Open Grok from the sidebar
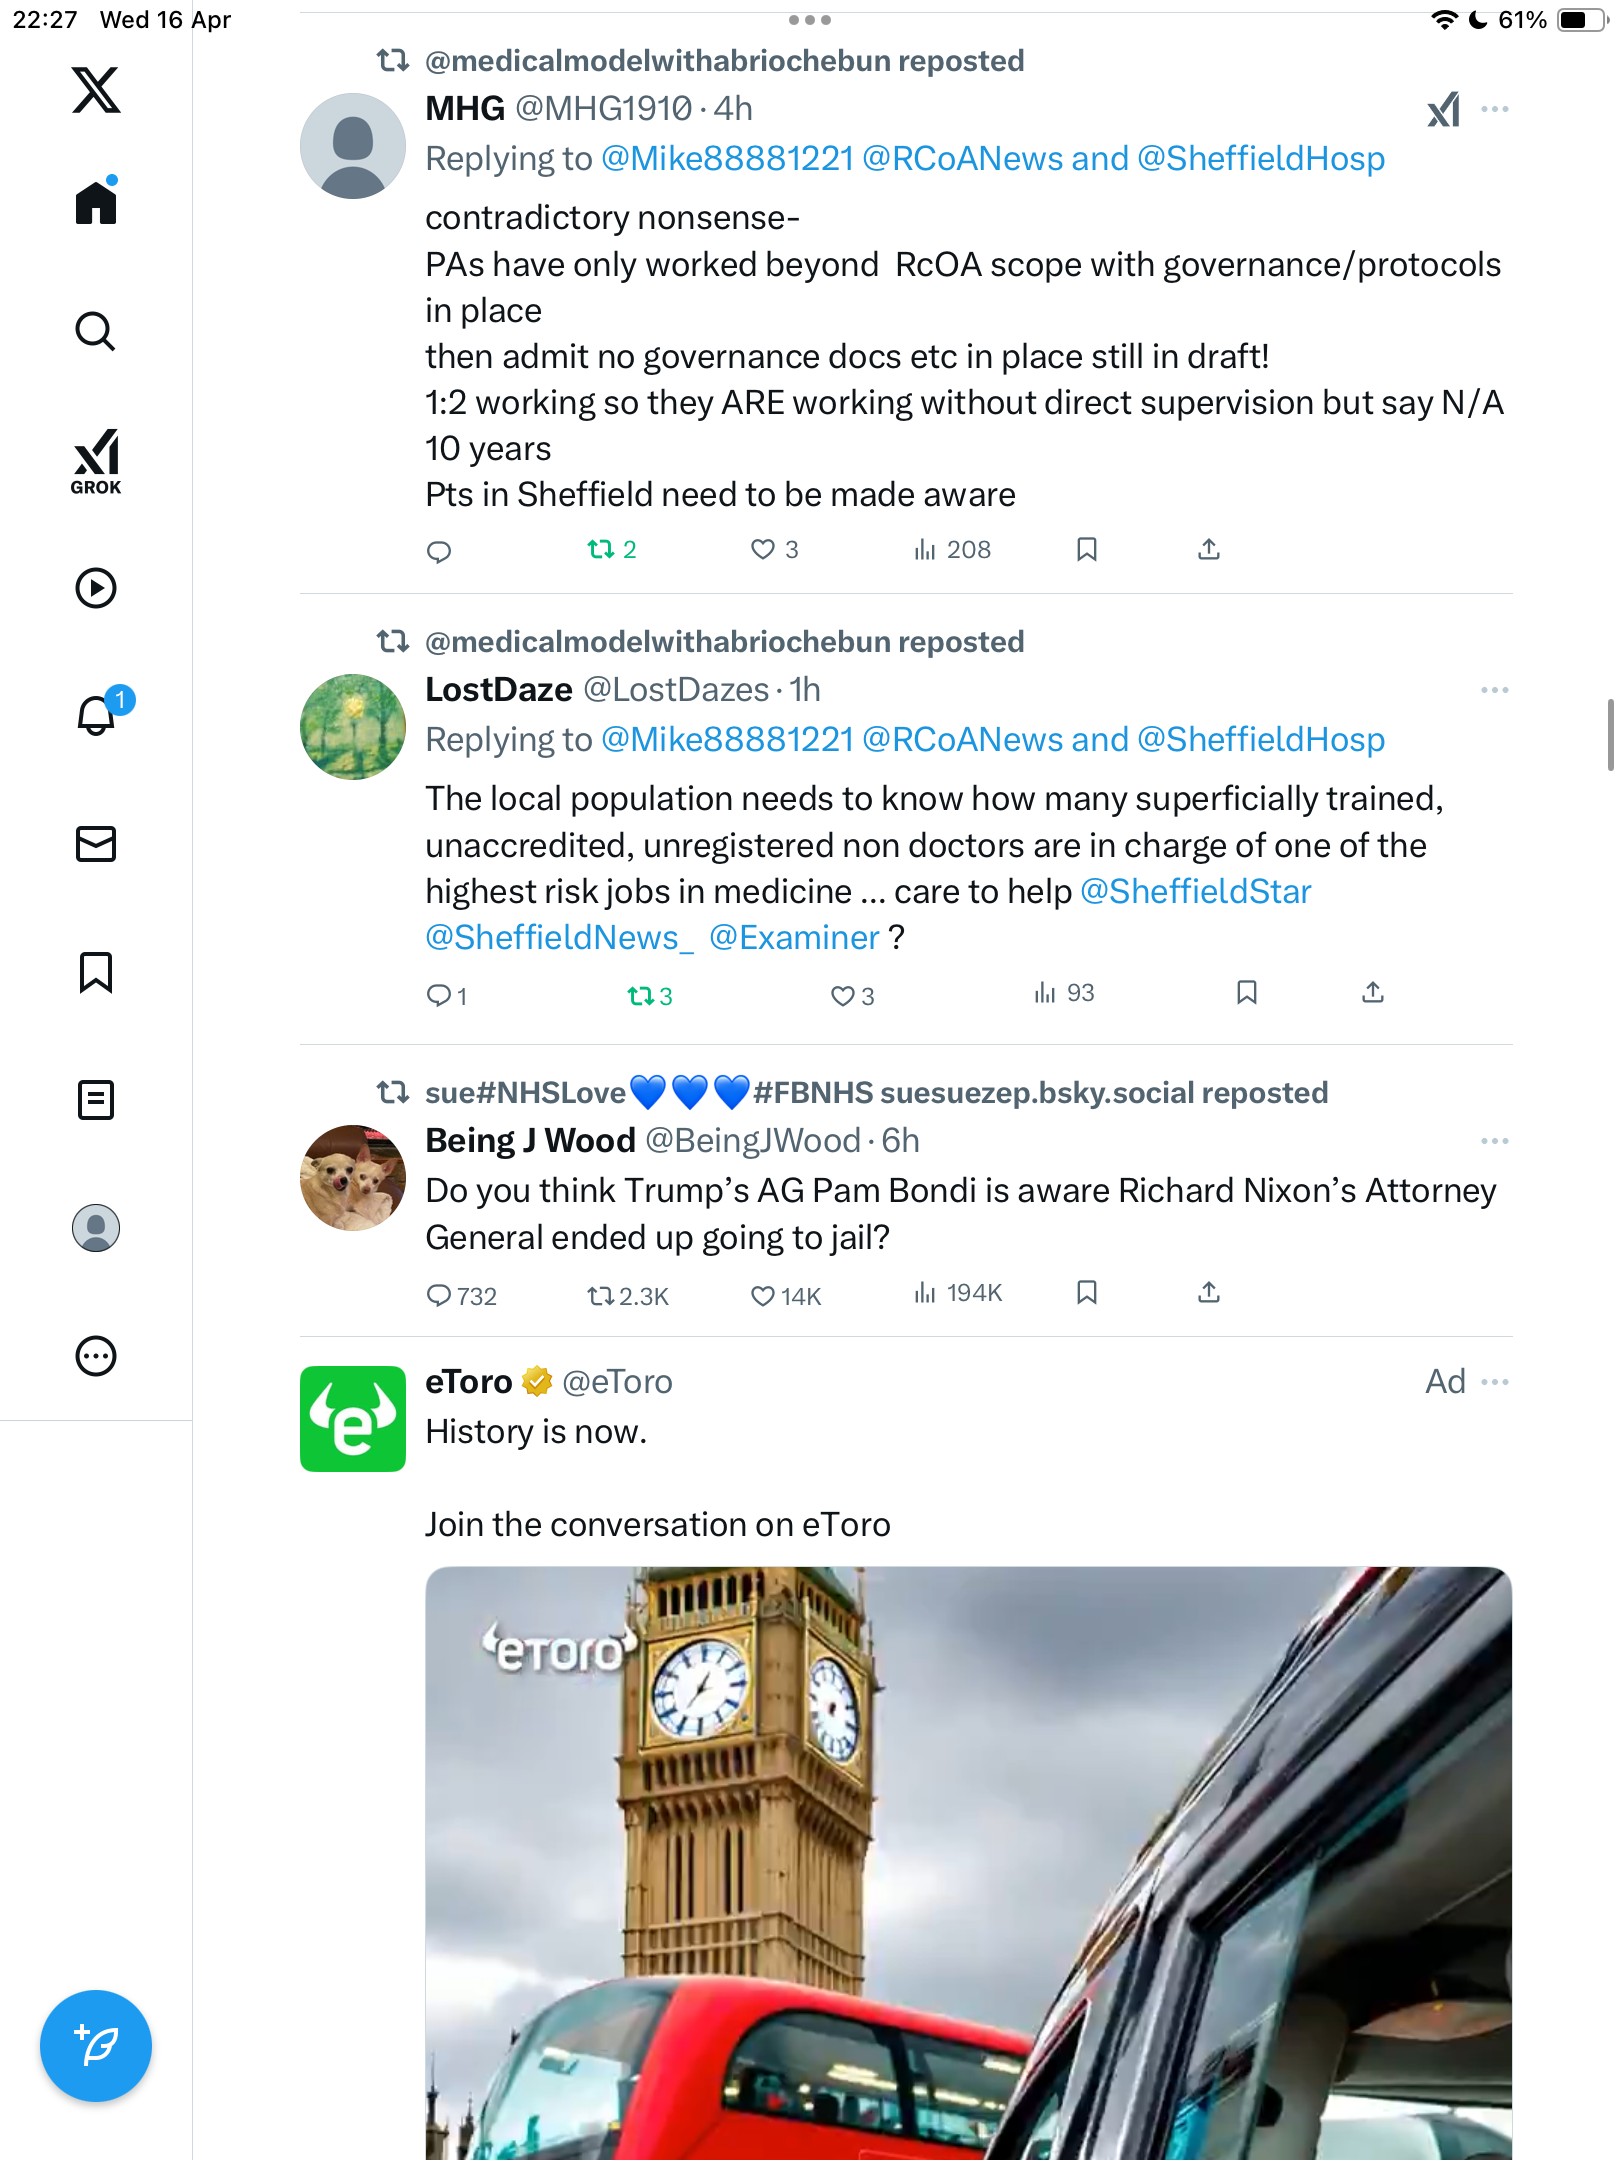This screenshot has height=2160, width=1620. 96,461
